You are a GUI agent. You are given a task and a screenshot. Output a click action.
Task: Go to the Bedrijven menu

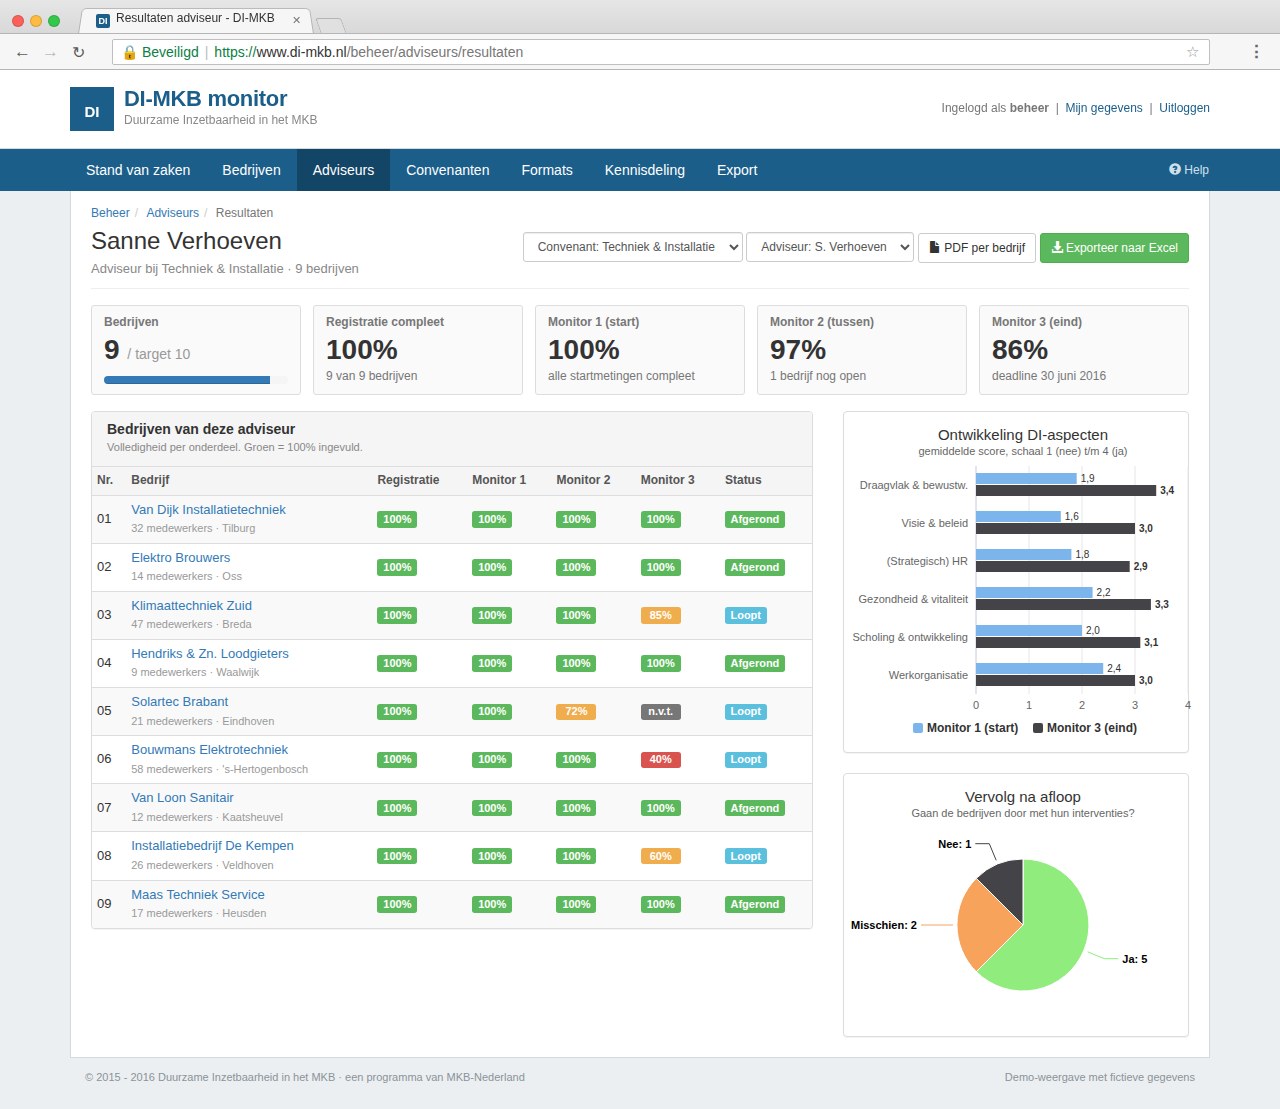[251, 170]
